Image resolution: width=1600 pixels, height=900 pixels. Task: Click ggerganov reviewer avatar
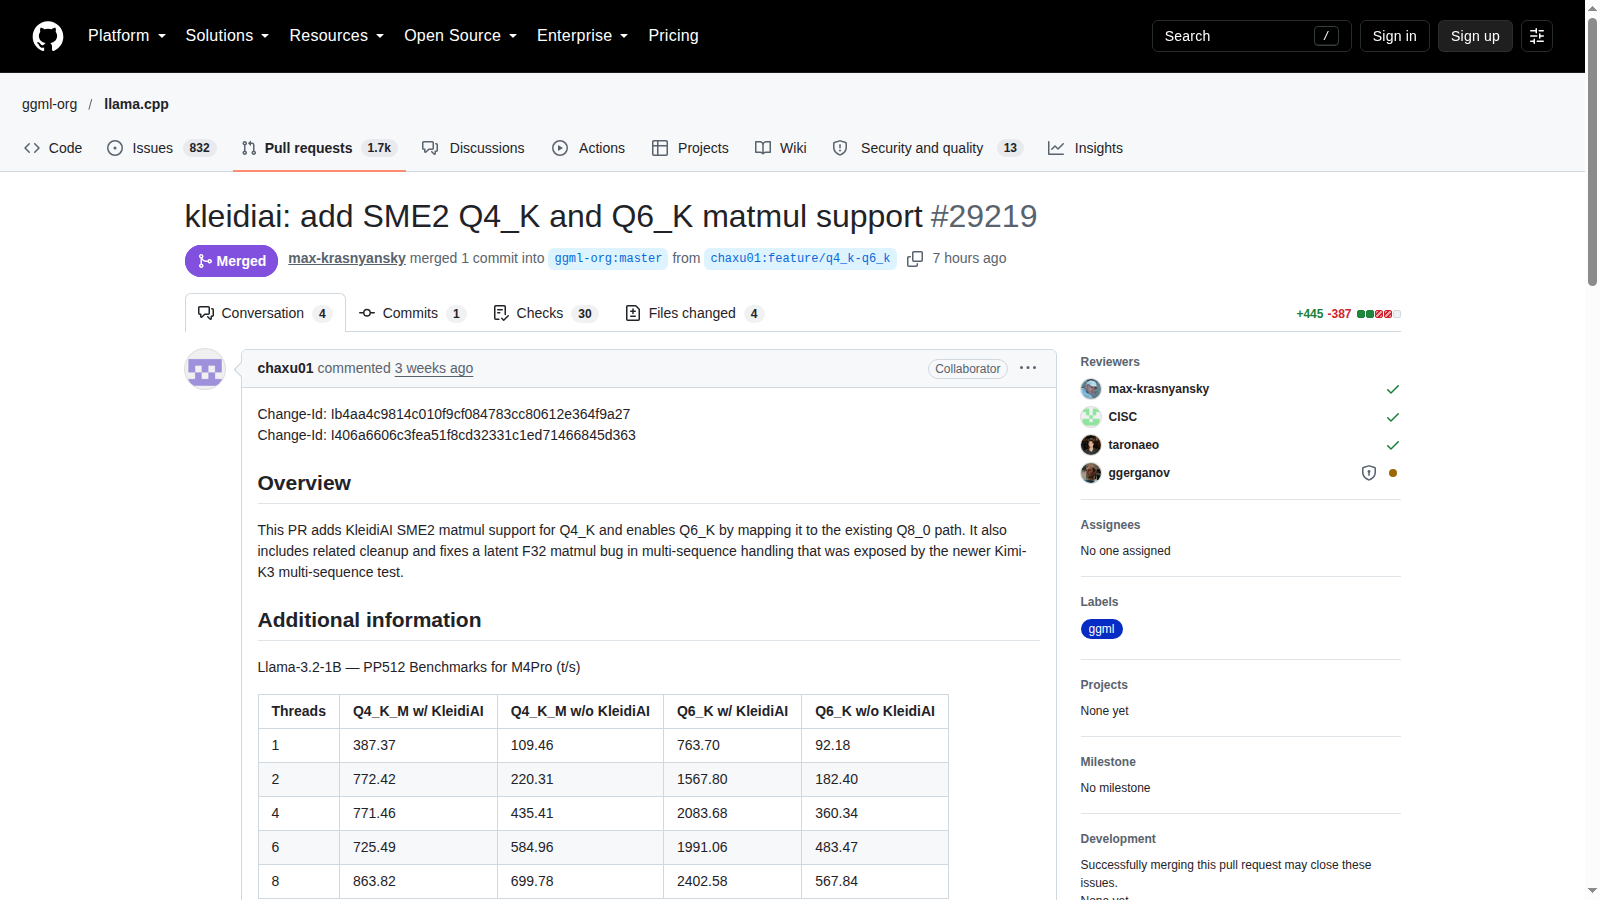(1091, 473)
